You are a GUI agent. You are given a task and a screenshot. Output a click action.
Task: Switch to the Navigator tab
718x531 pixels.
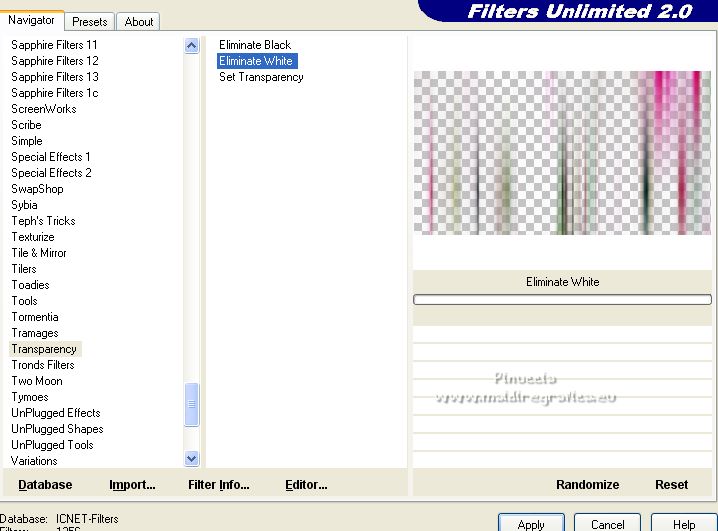tap(31, 21)
